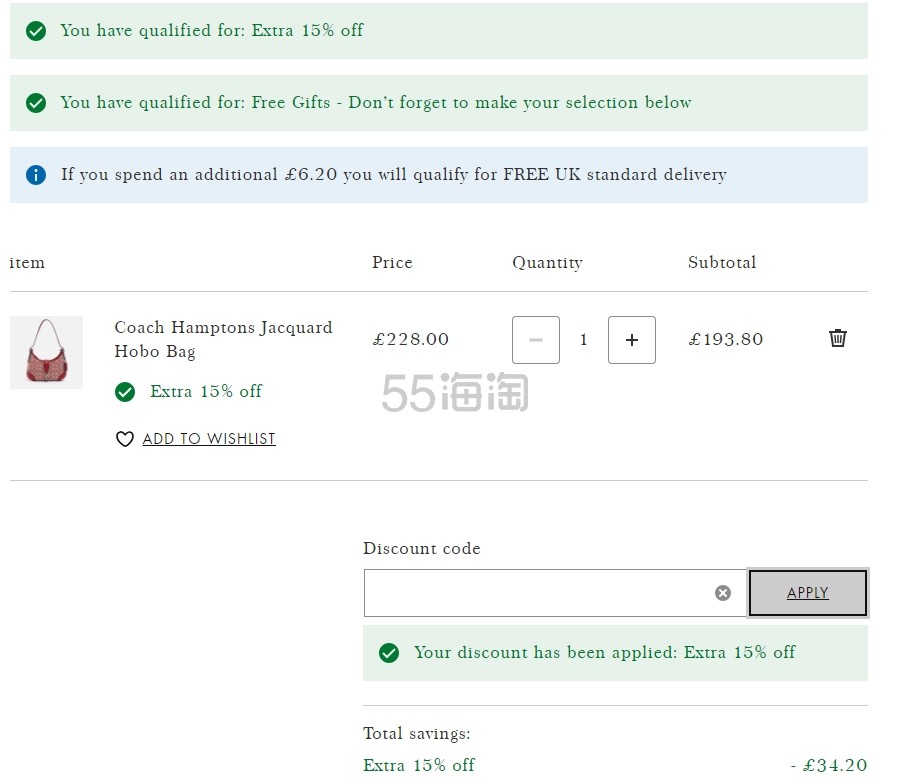911x784 pixels.
Task: Click the 'Discount code' label
Action: click(x=422, y=548)
